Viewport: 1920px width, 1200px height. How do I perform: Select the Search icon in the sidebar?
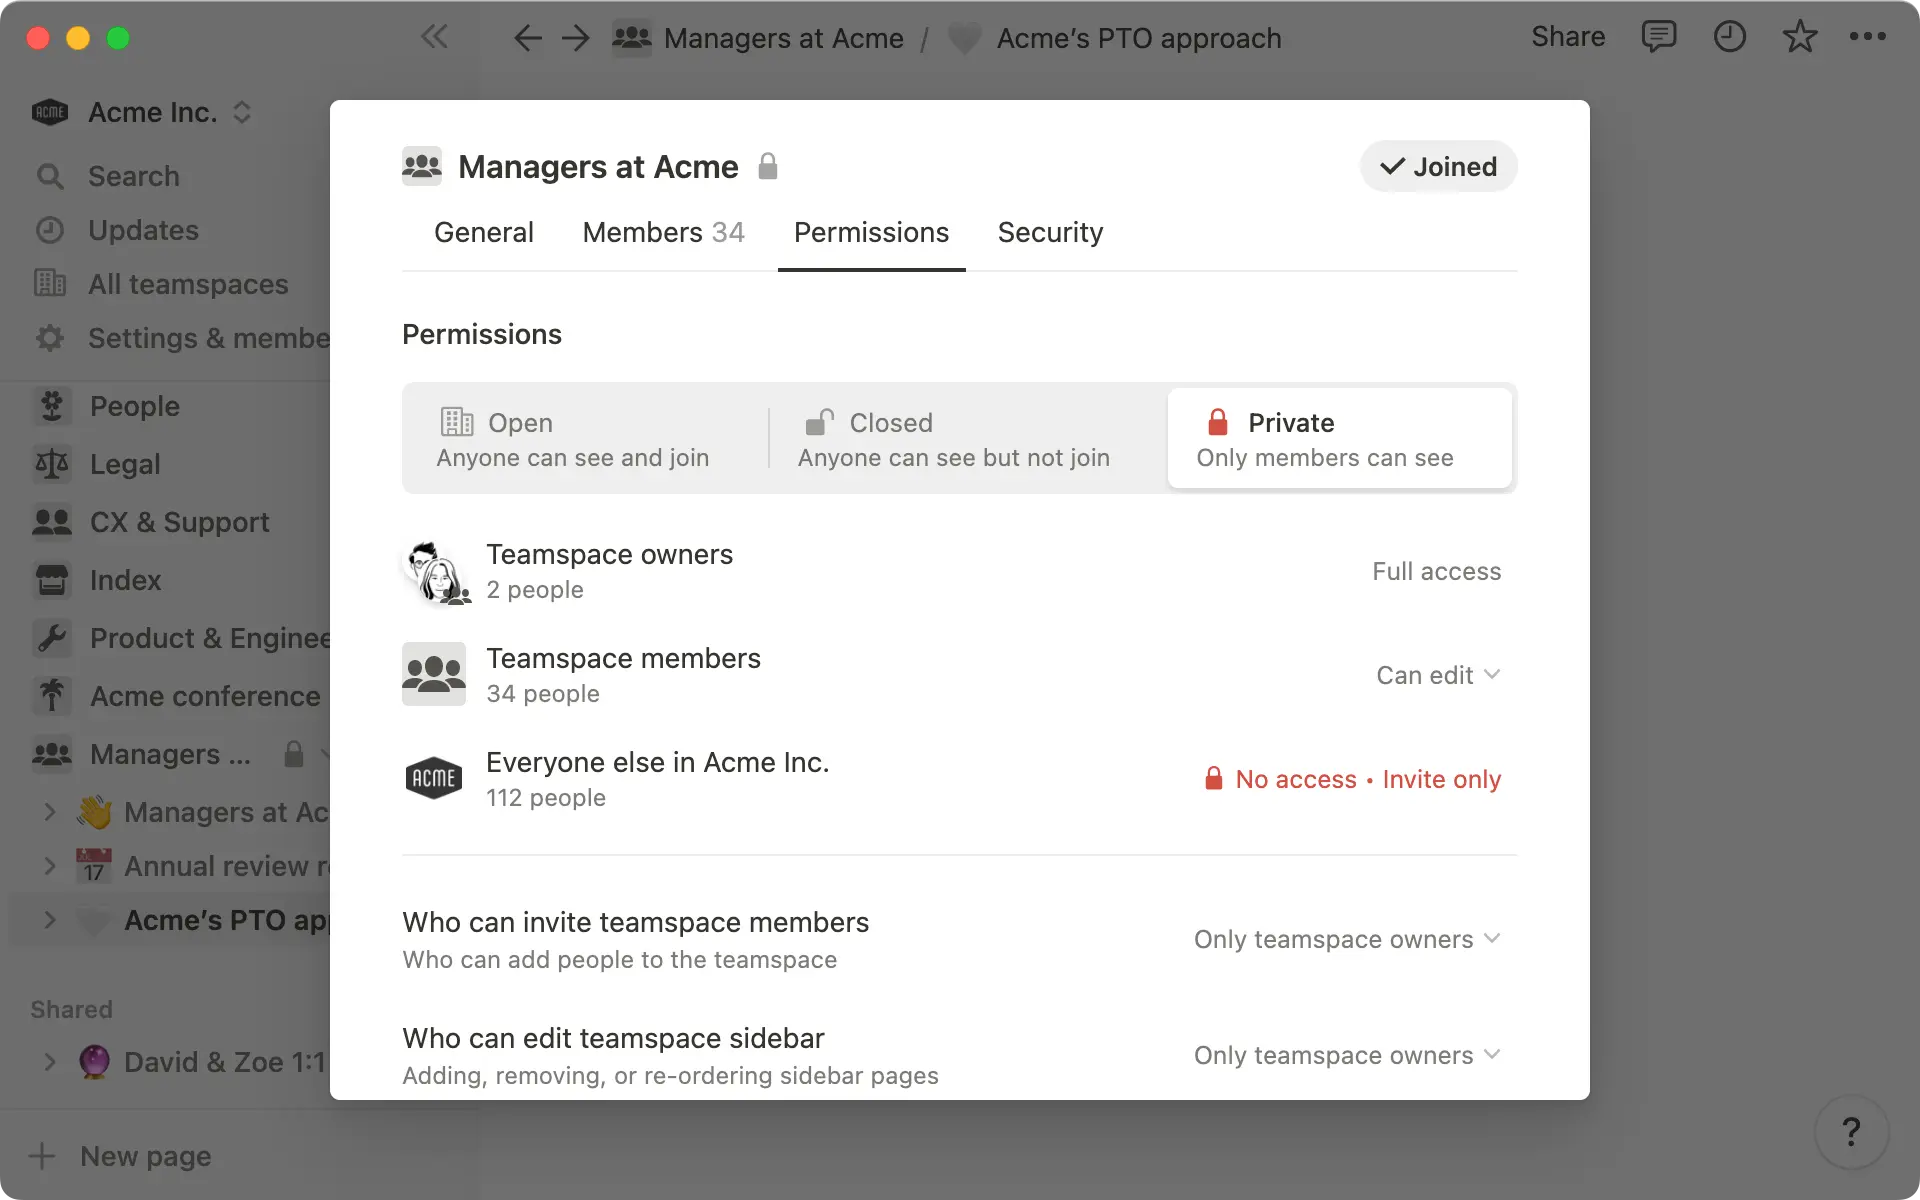point(51,176)
